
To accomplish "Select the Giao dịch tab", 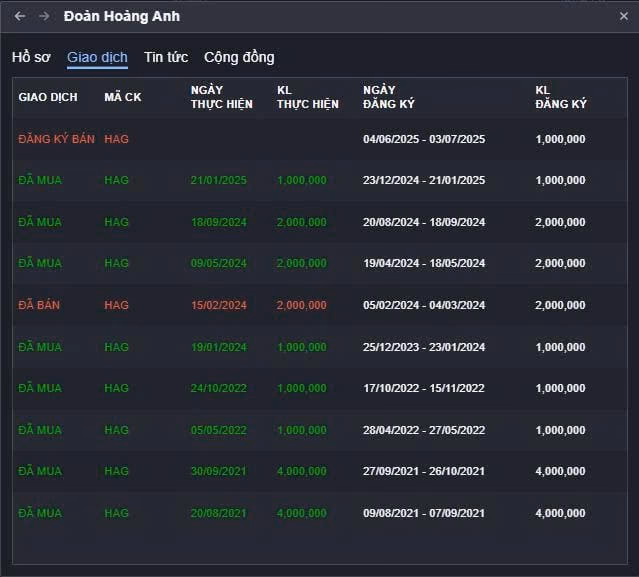I will pos(97,57).
